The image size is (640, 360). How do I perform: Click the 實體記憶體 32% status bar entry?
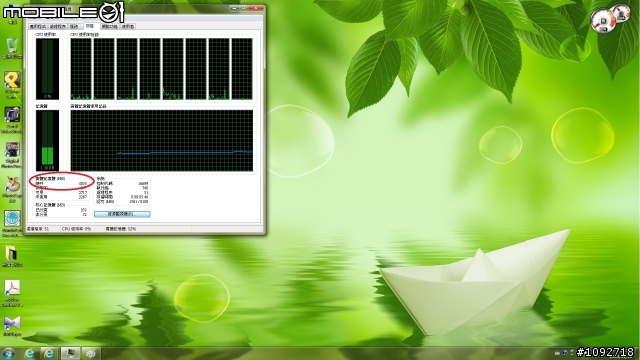point(120,229)
